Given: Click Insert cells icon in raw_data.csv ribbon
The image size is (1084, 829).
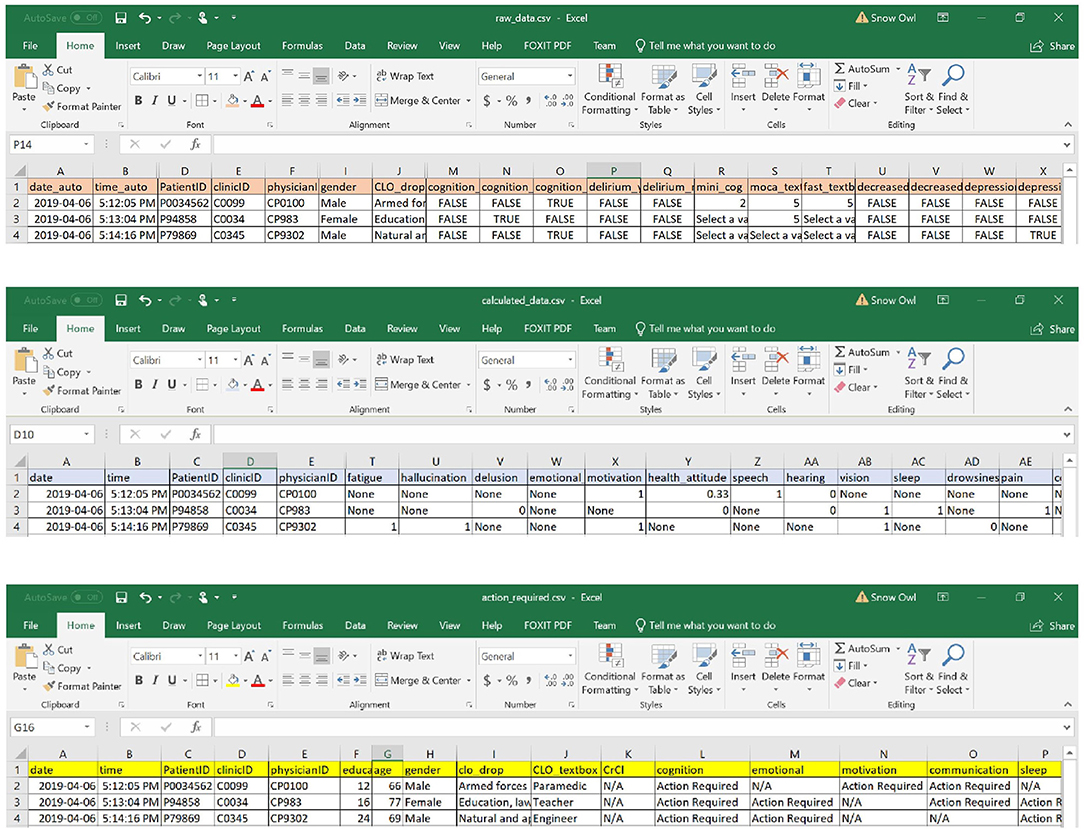Looking at the screenshot, I should point(743,75).
